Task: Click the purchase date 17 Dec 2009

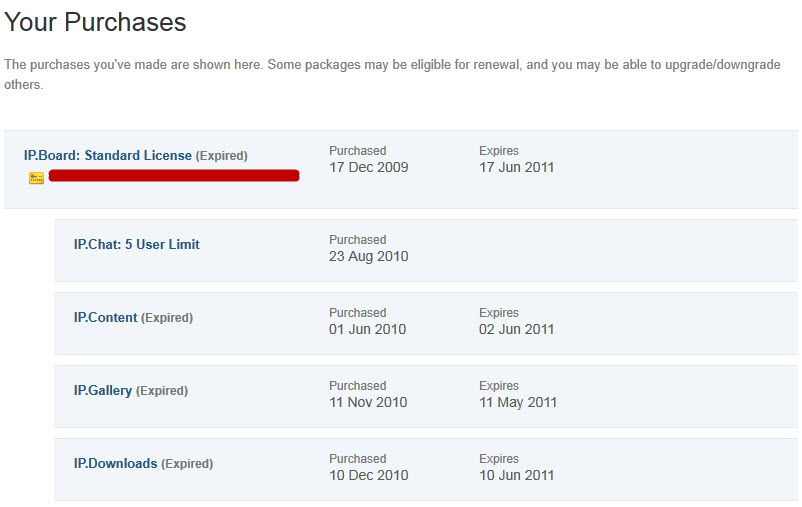Action: tap(368, 167)
